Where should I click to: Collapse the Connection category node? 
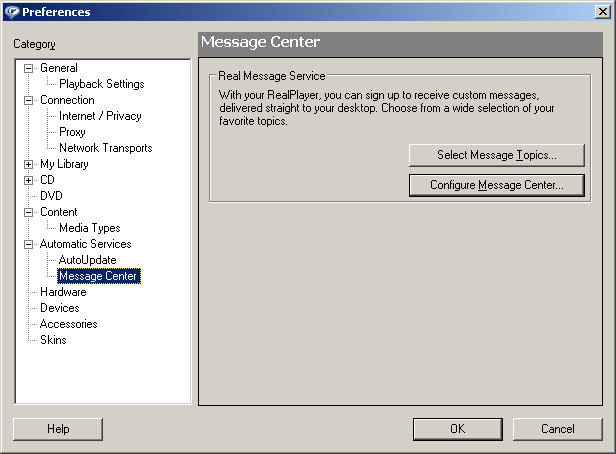pyautogui.click(x=29, y=100)
